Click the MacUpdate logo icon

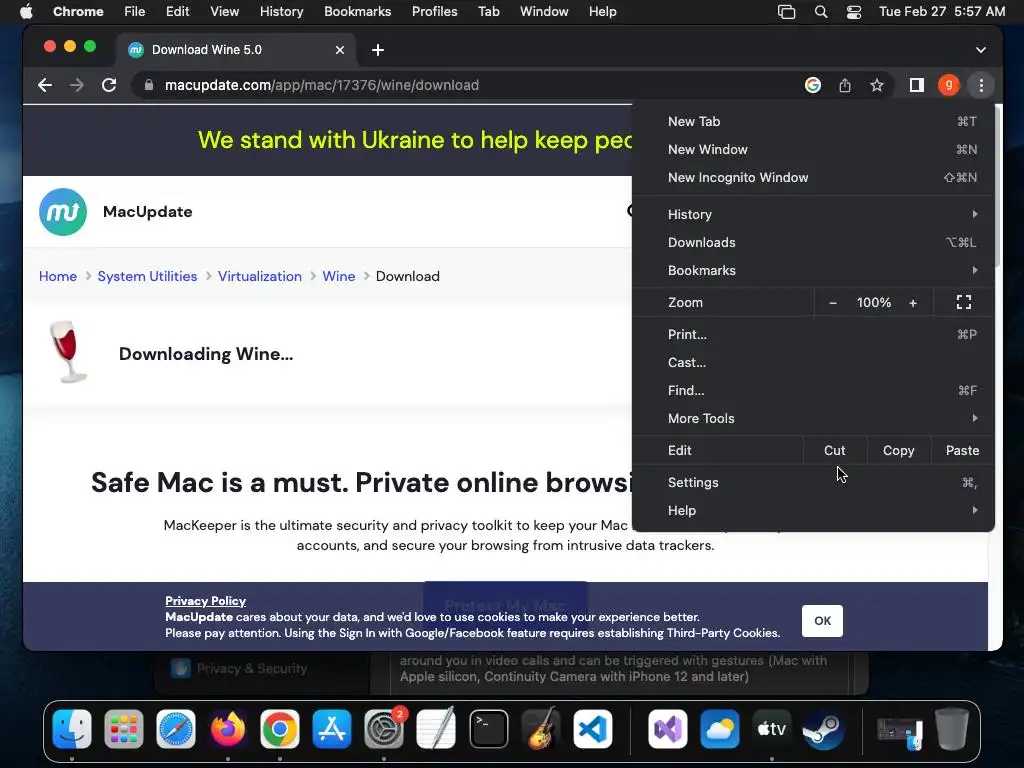click(x=63, y=212)
